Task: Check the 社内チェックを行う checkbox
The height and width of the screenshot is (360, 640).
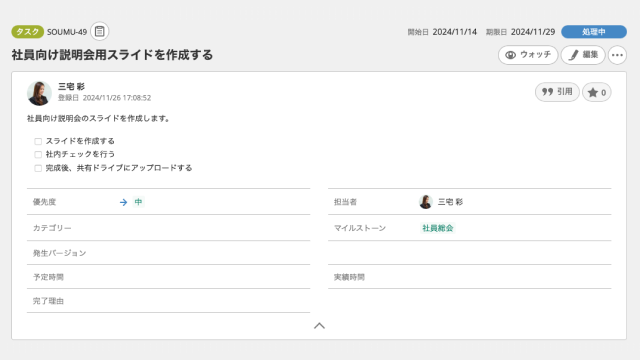Action: pyautogui.click(x=38, y=154)
